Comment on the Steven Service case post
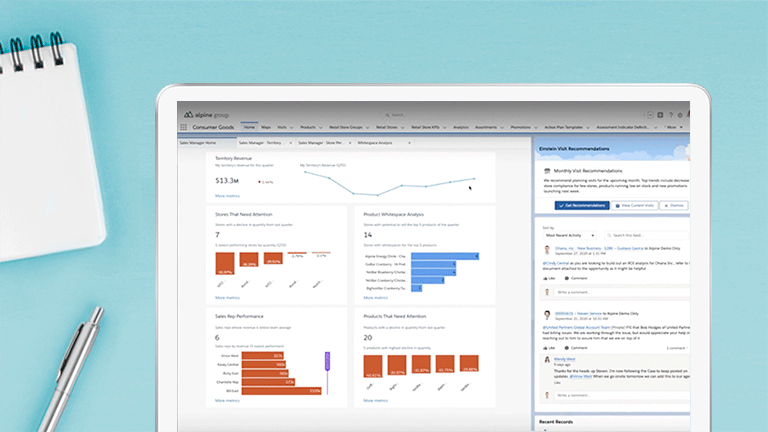The height and width of the screenshot is (432, 768). (576, 348)
